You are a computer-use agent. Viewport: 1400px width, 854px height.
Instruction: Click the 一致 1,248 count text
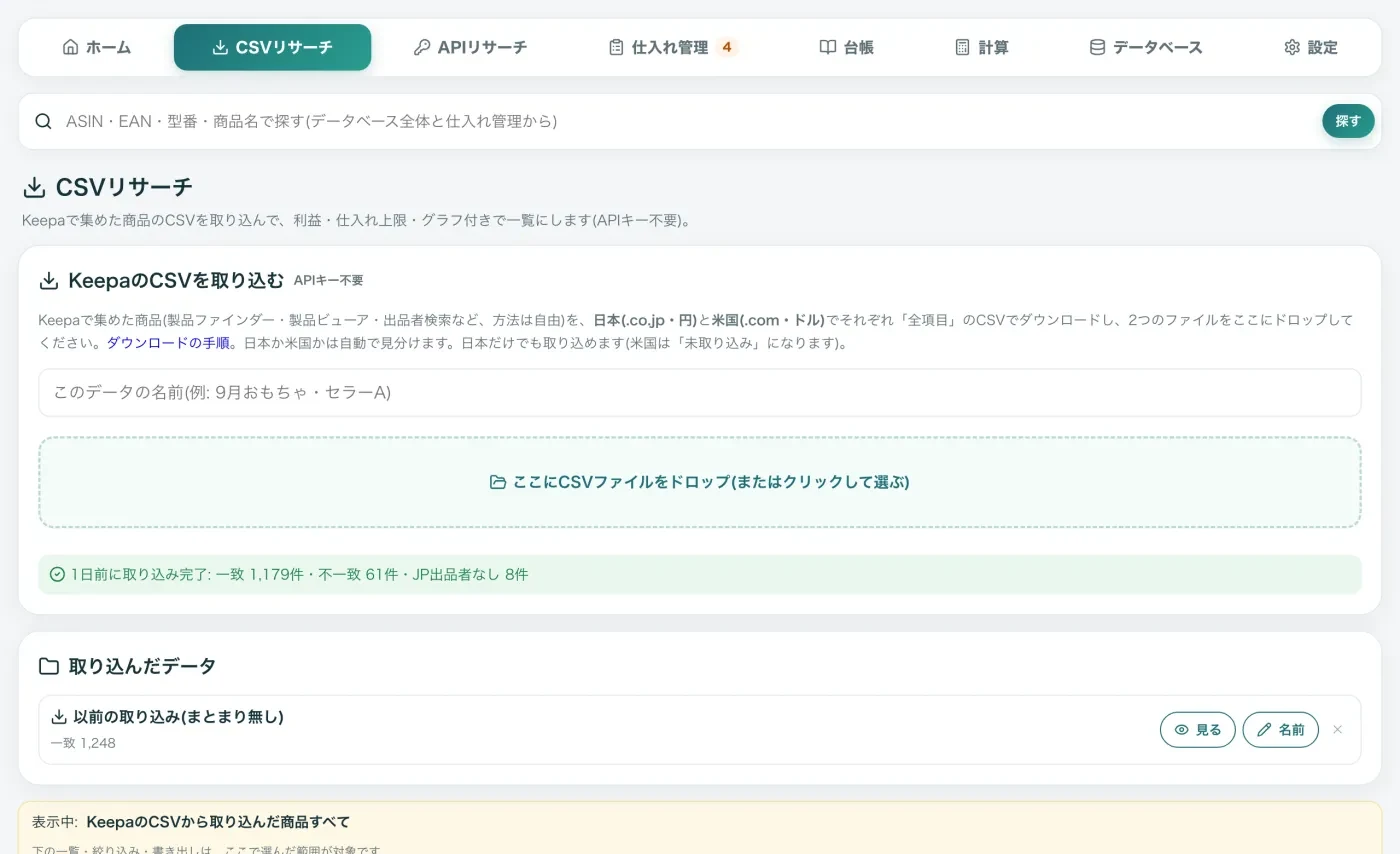[83, 743]
